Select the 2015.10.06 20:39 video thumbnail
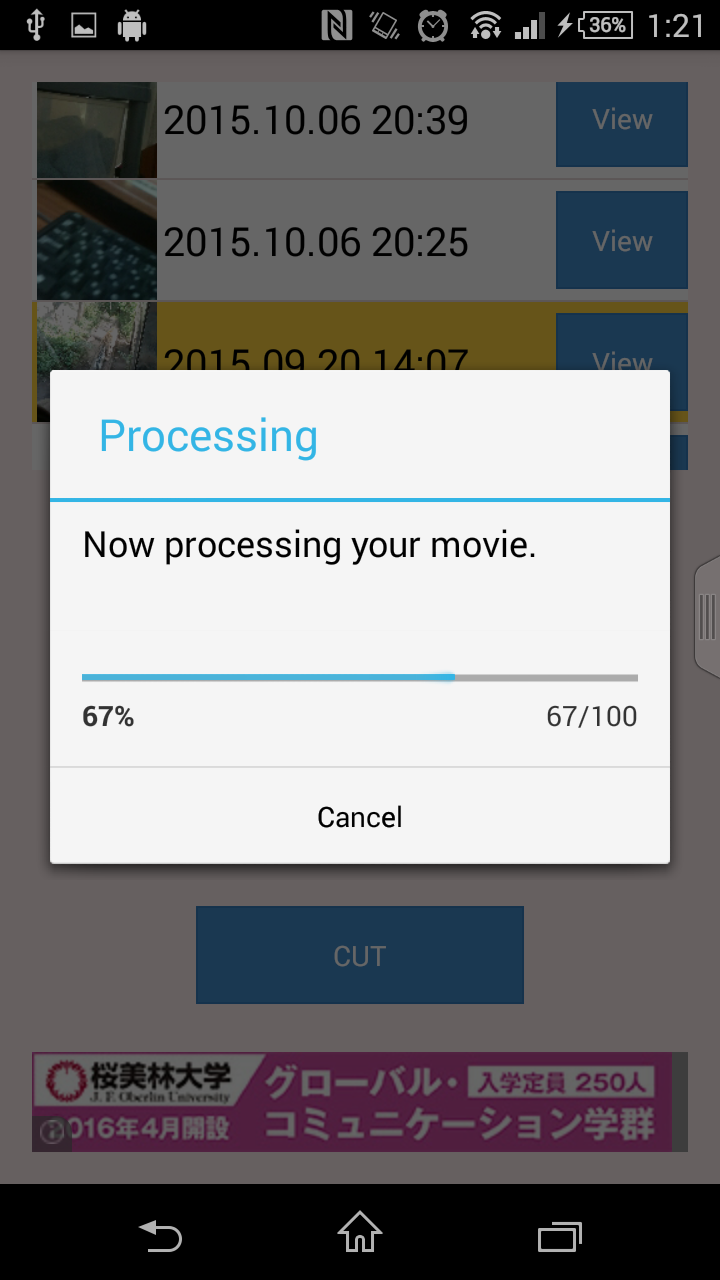This screenshot has height=1280, width=720. tap(97, 130)
